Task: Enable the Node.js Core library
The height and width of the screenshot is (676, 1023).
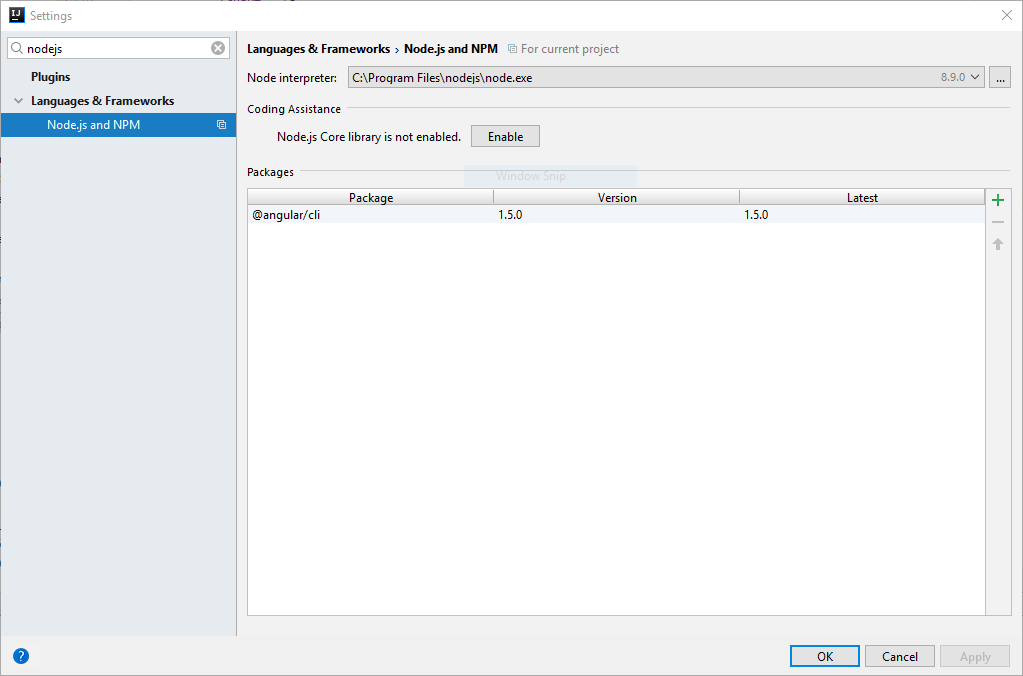Action: 505,137
